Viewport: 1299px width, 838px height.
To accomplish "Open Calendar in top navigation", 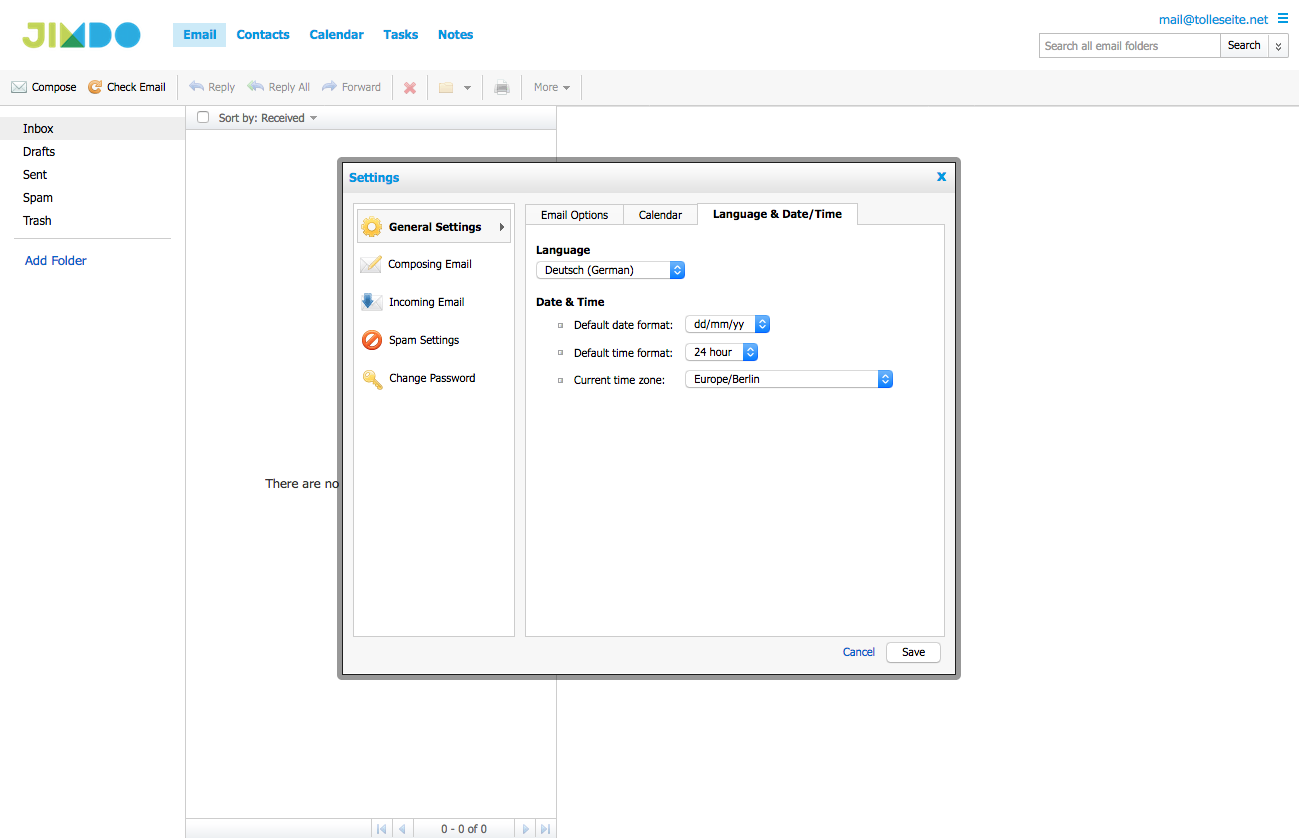I will 336,34.
